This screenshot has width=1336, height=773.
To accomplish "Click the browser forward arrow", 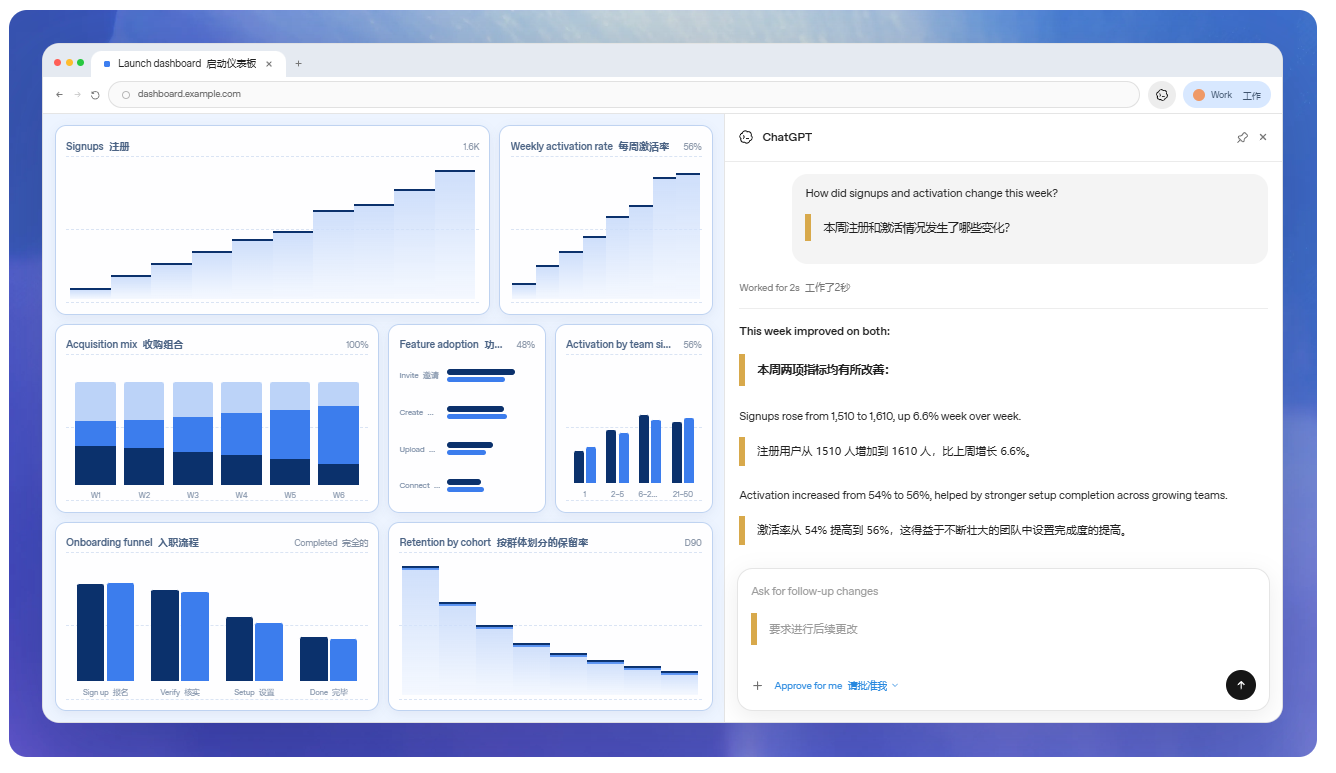I will [77, 94].
